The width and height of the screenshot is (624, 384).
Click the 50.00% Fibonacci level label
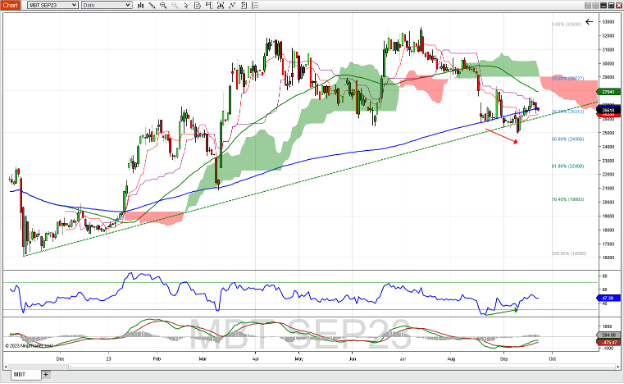click(568, 139)
